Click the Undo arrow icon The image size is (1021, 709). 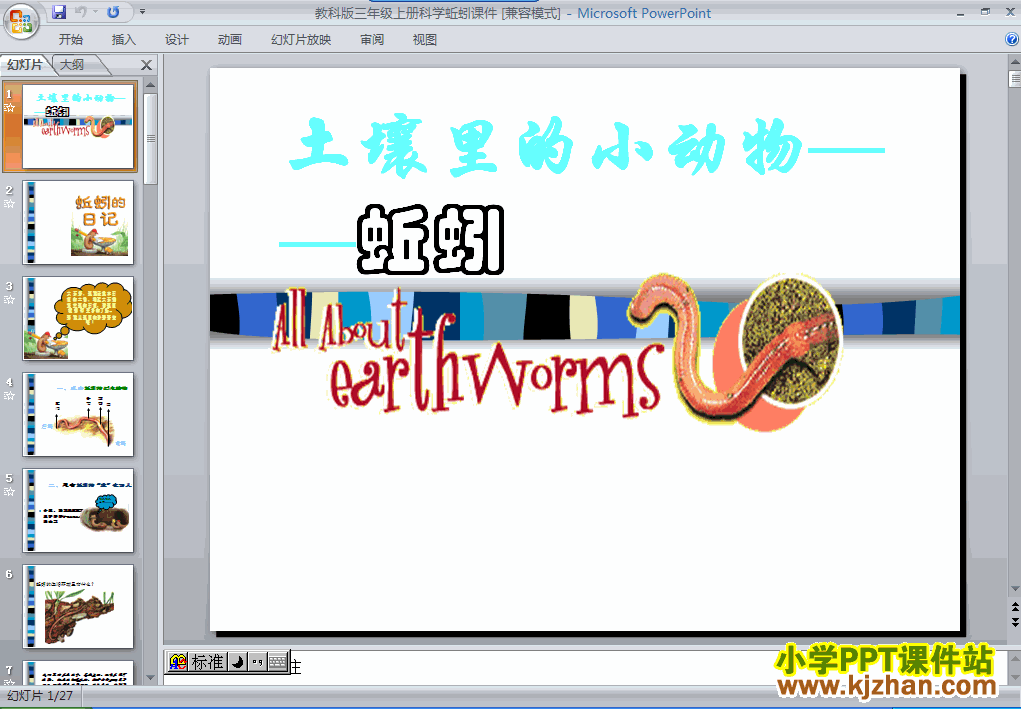point(81,12)
